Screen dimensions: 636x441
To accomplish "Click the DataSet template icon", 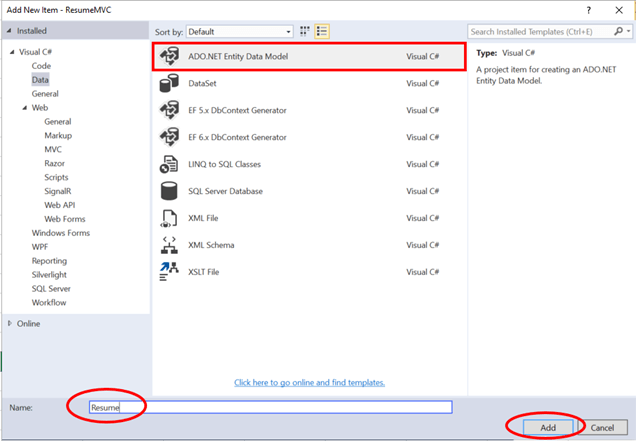I will pos(169,83).
